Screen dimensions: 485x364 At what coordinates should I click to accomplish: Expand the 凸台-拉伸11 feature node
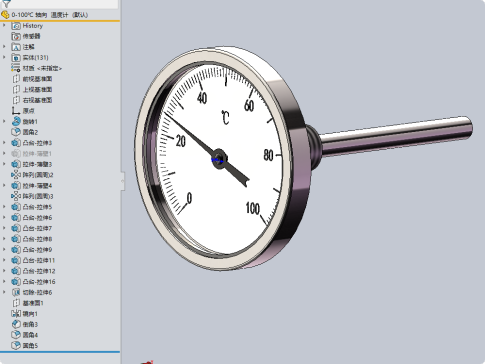pyautogui.click(x=4, y=260)
